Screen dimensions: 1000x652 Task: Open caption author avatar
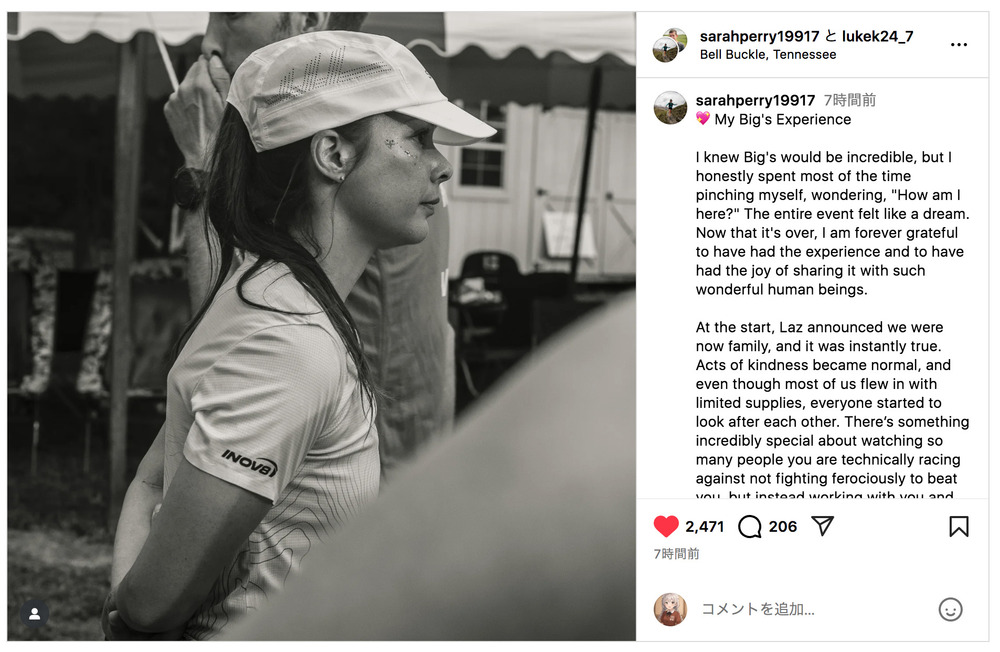pyautogui.click(x=670, y=107)
